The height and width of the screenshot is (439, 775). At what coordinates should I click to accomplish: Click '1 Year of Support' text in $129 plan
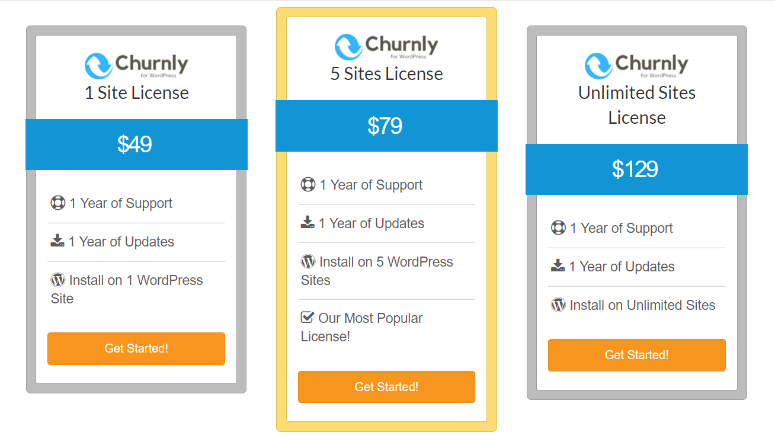[621, 228]
